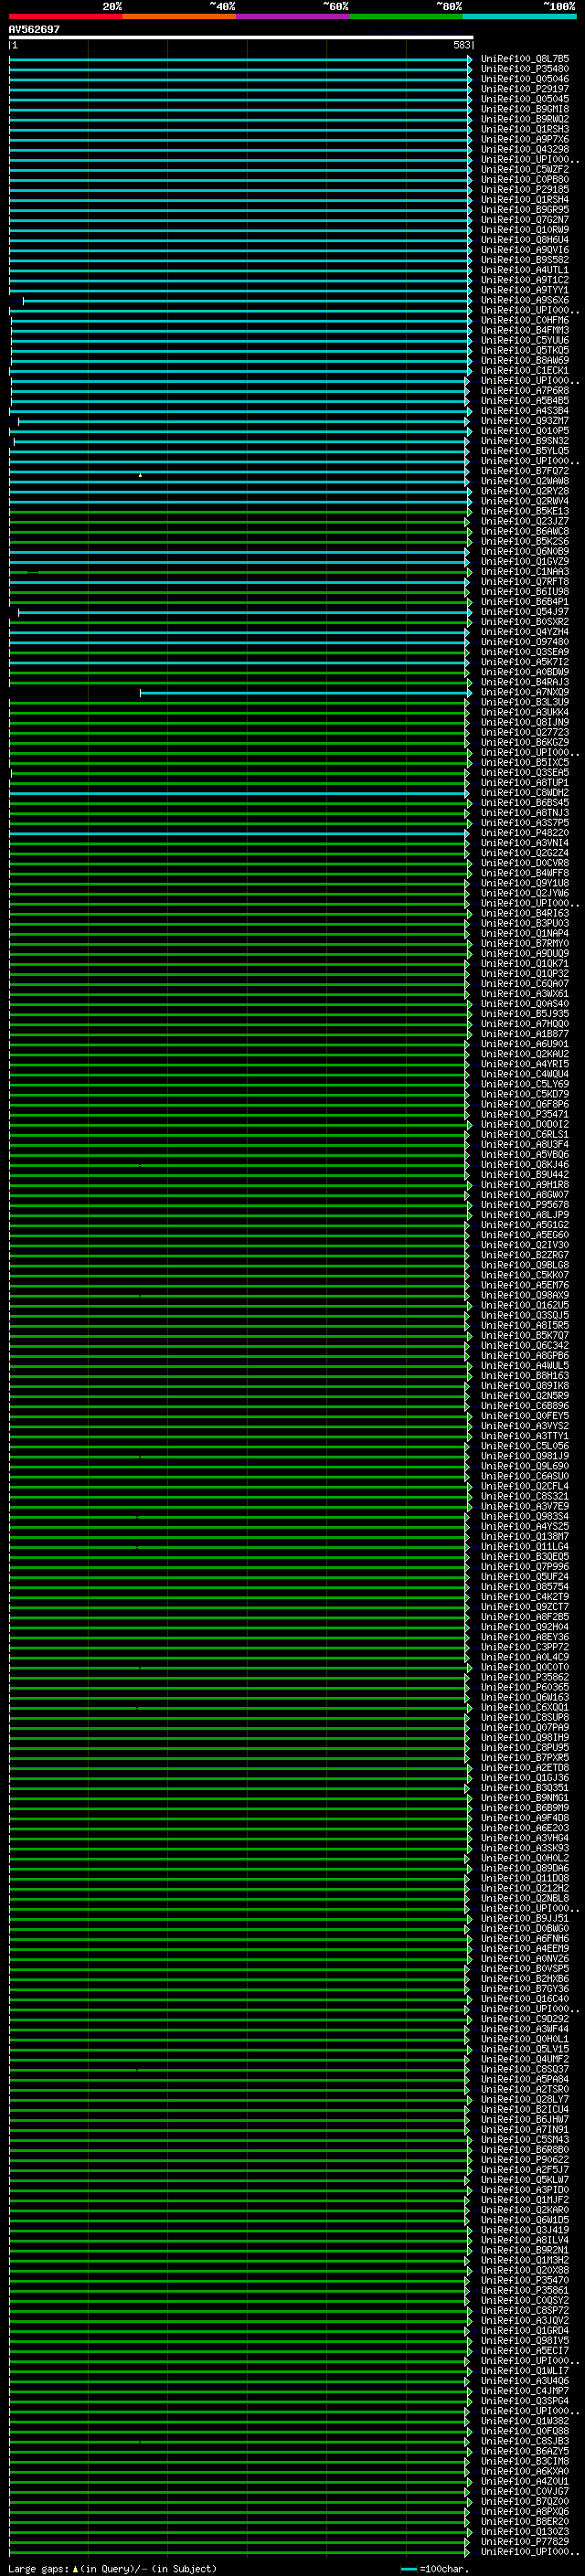585x2576 pixels.
Task: Select the UniRef100_A9TYY1 label
Action: (525, 290)
